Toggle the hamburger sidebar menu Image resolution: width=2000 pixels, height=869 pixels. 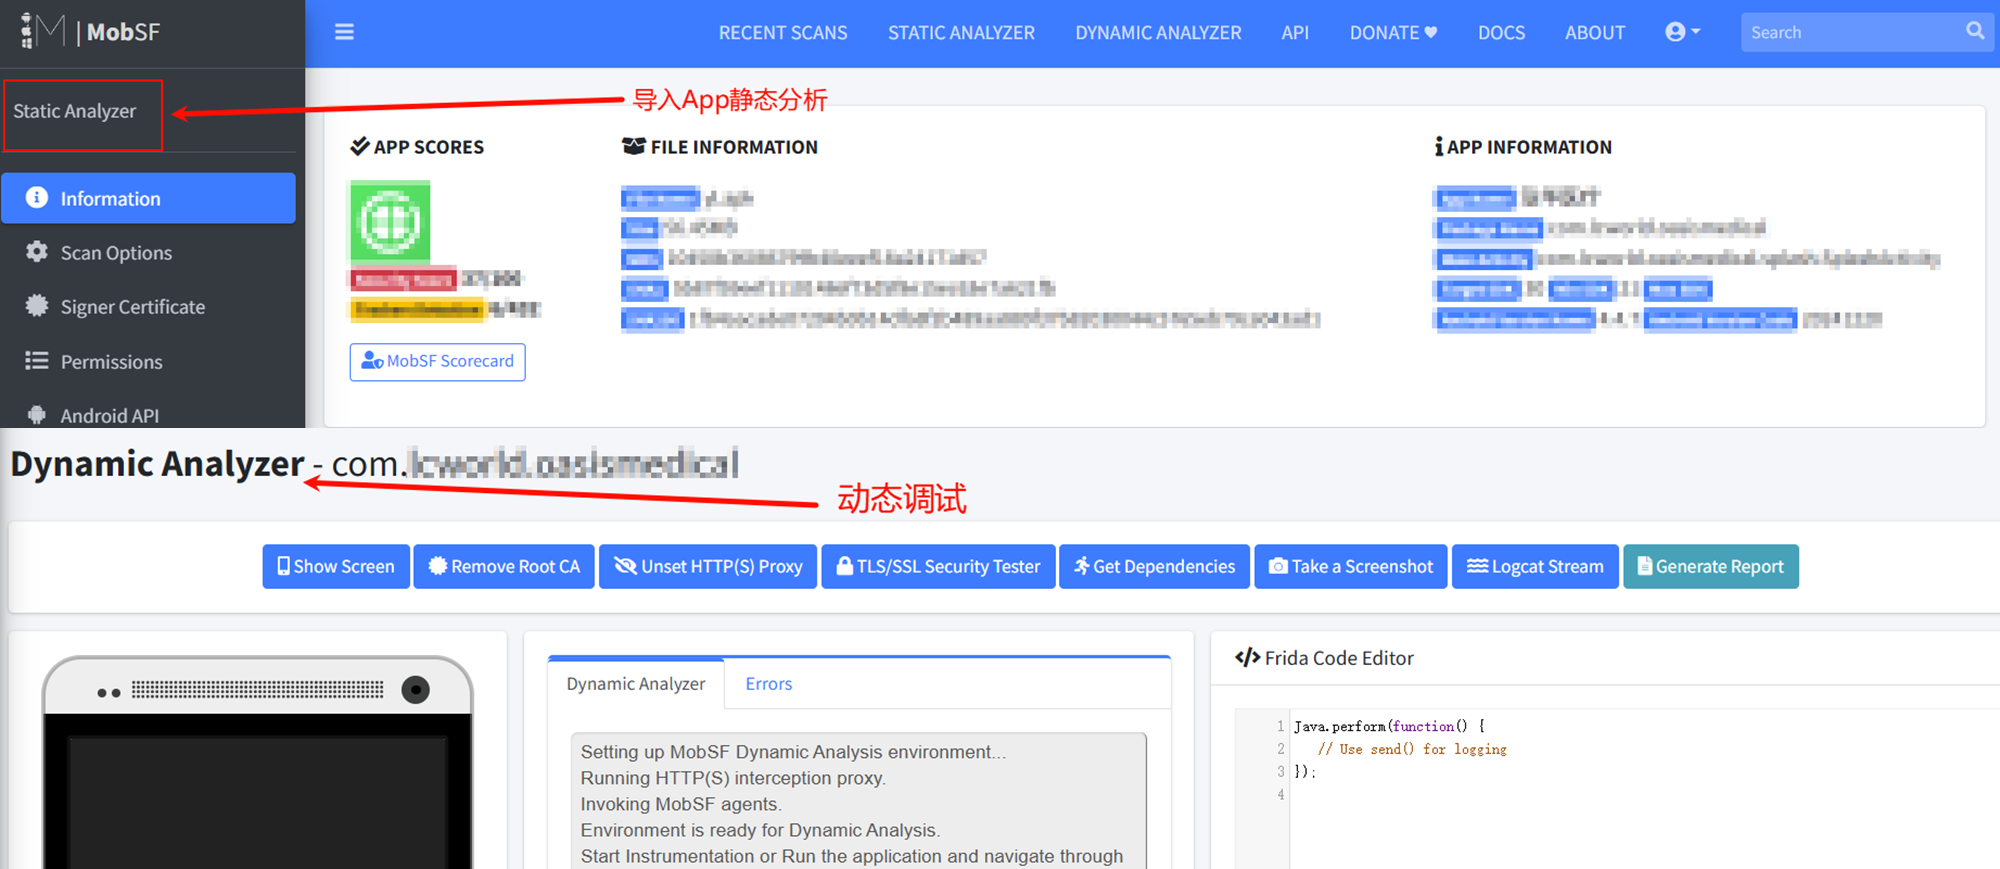[344, 32]
